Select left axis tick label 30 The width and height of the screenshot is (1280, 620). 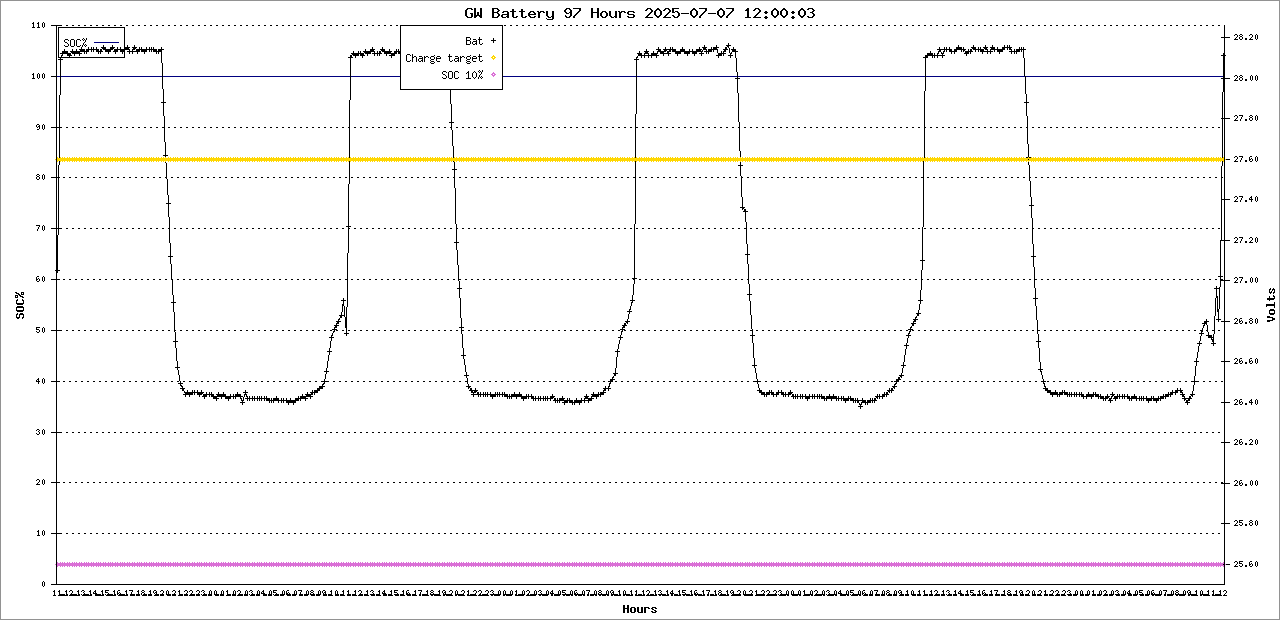43,432
